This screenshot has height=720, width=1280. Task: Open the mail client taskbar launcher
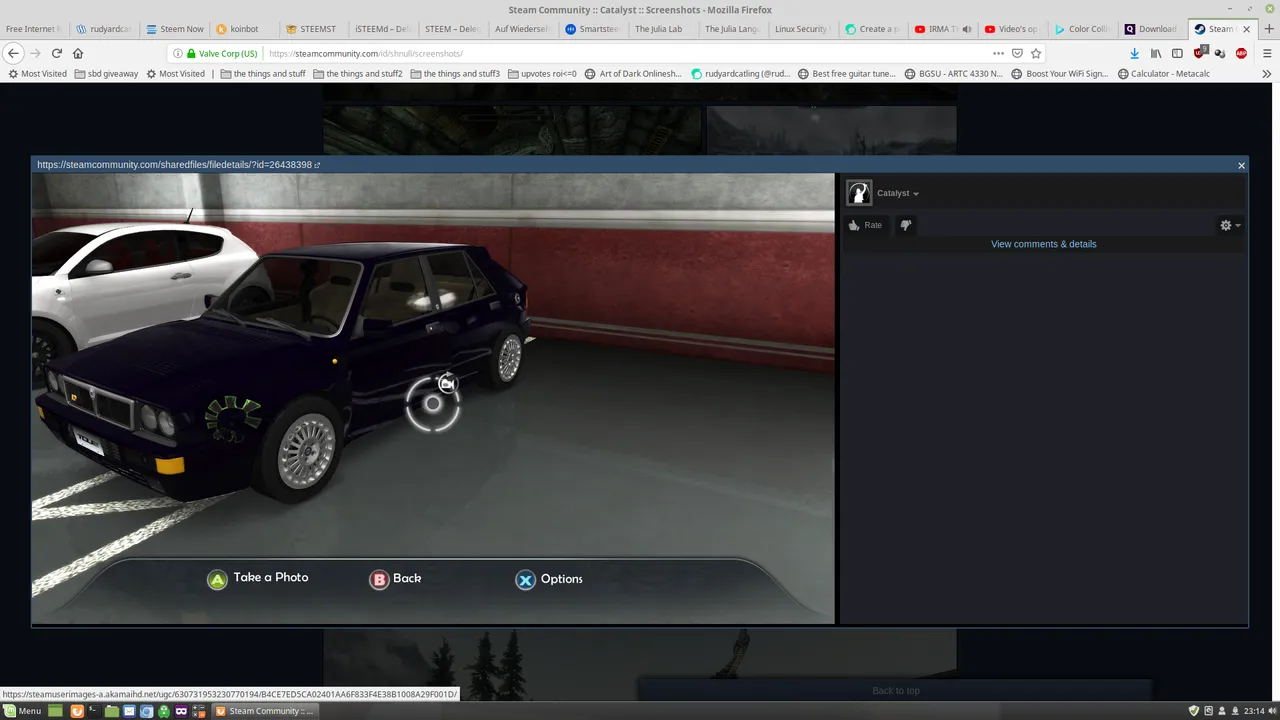pos(129,711)
